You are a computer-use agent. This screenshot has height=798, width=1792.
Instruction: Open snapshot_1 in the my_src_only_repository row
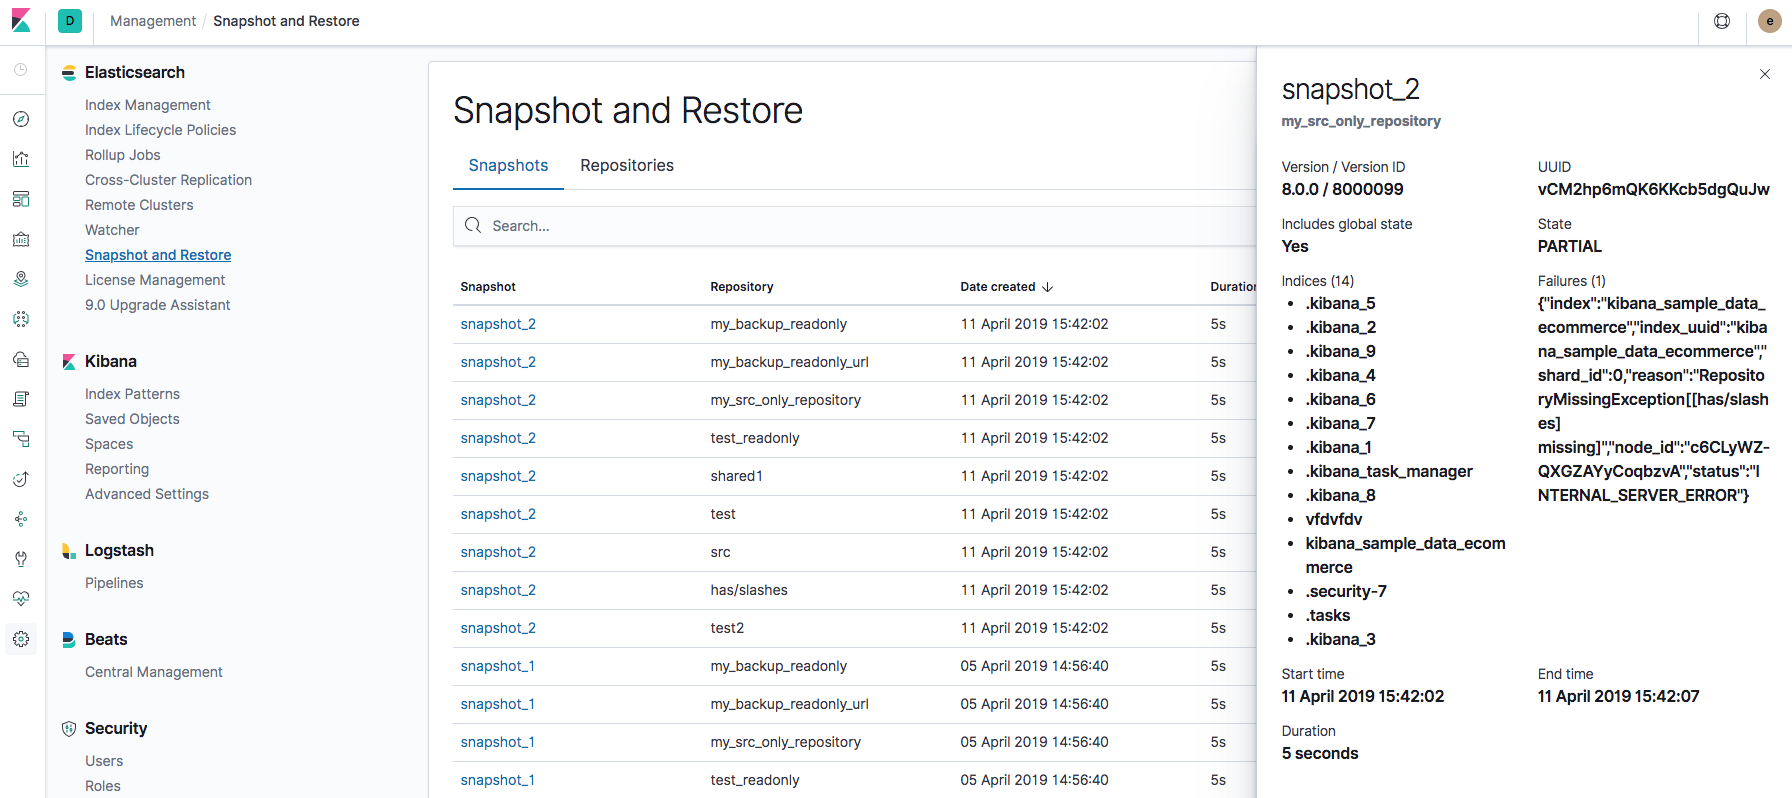[x=497, y=742]
